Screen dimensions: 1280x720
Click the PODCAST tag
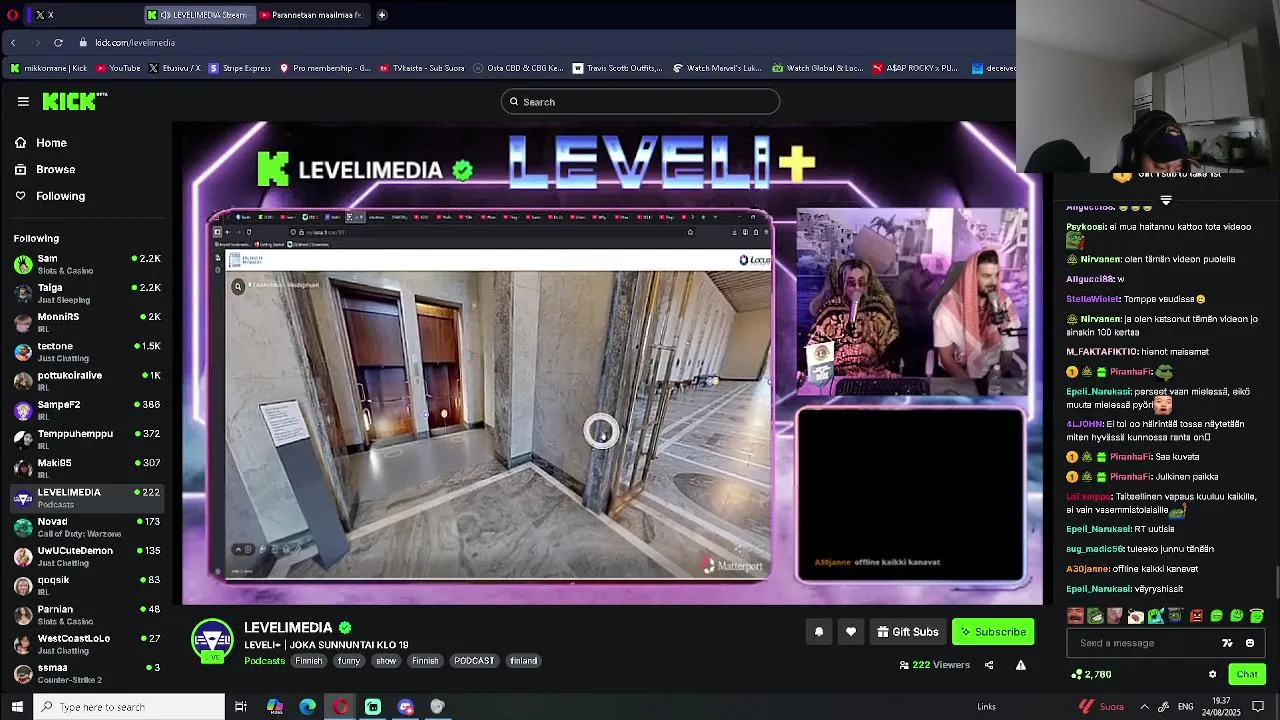[x=474, y=661]
